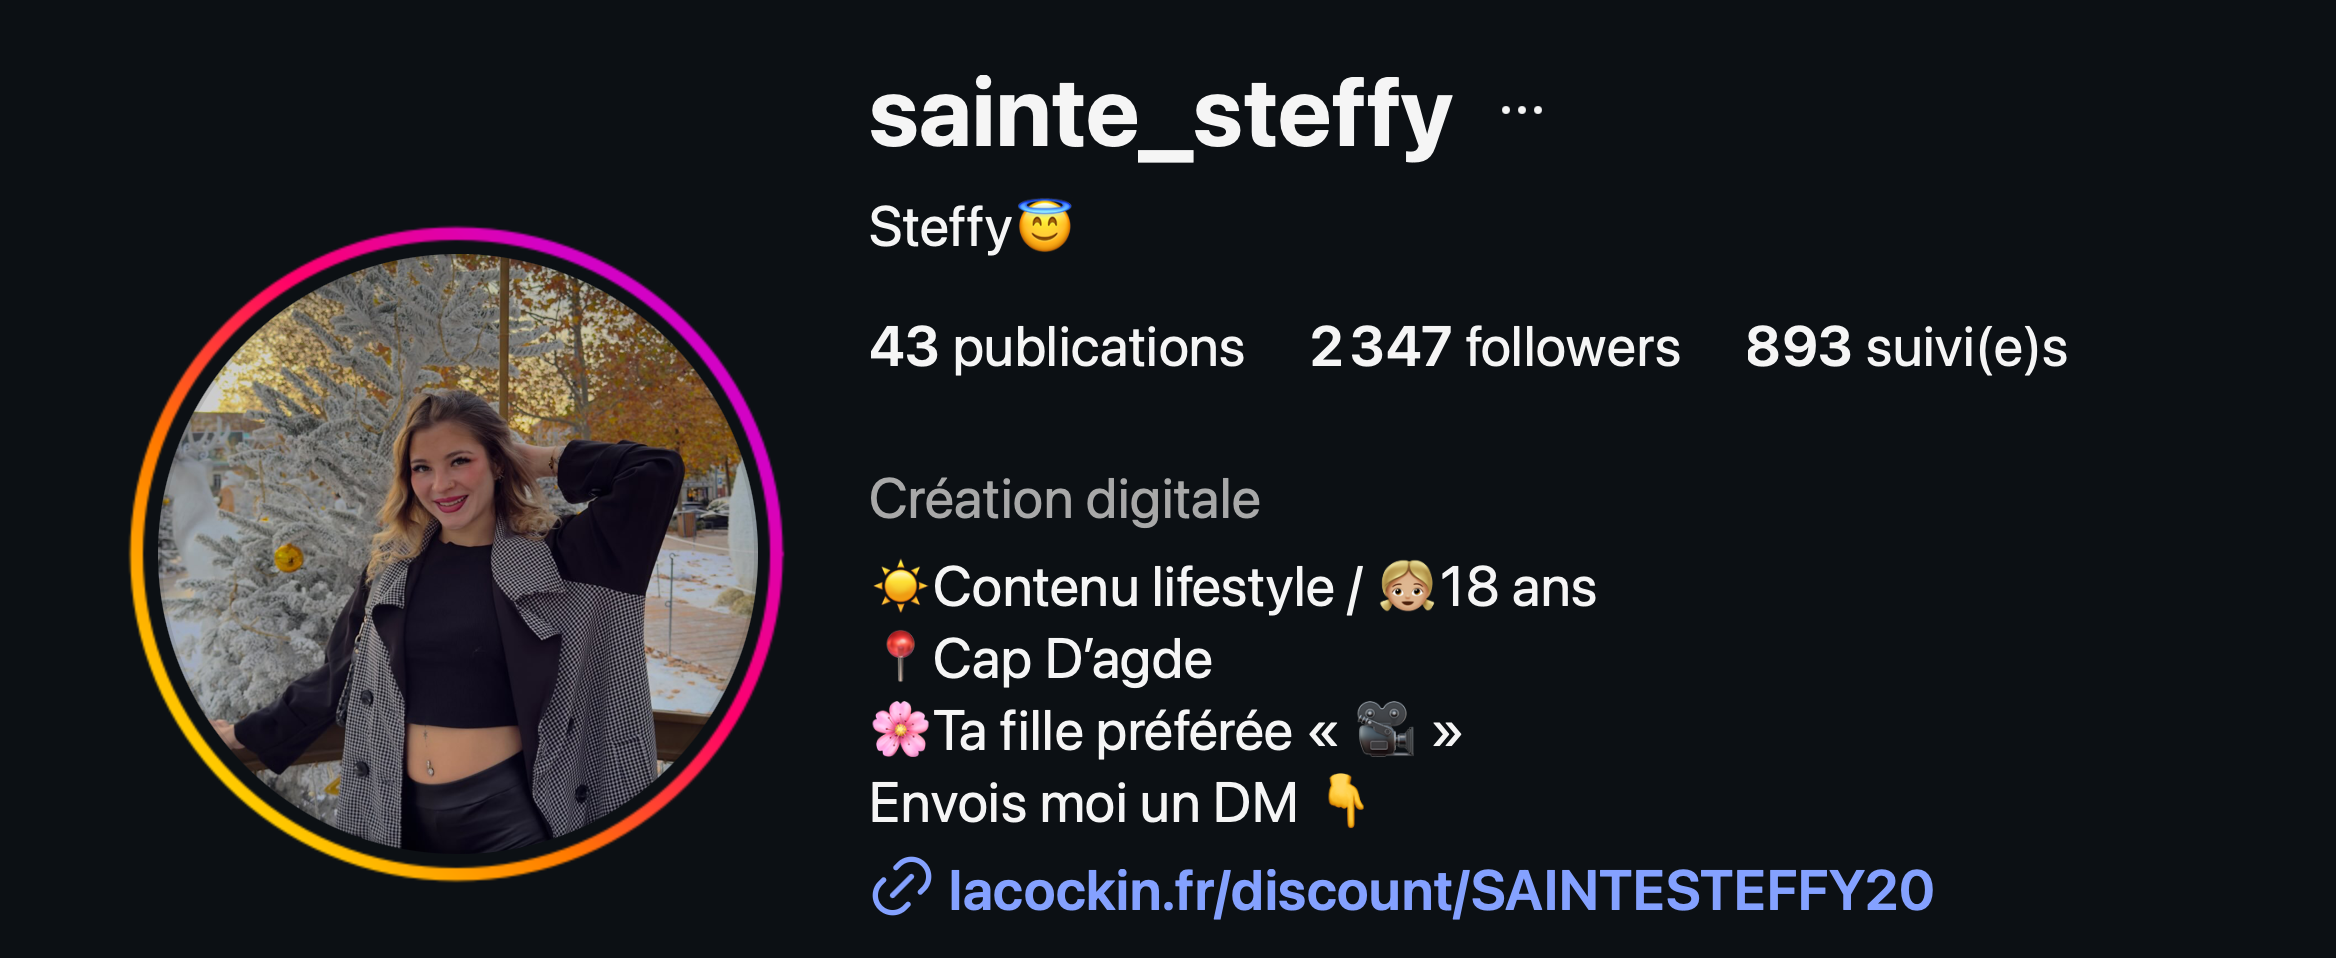This screenshot has height=958, width=2336.
Task: Click the Création digitale category label
Action: click(1065, 499)
